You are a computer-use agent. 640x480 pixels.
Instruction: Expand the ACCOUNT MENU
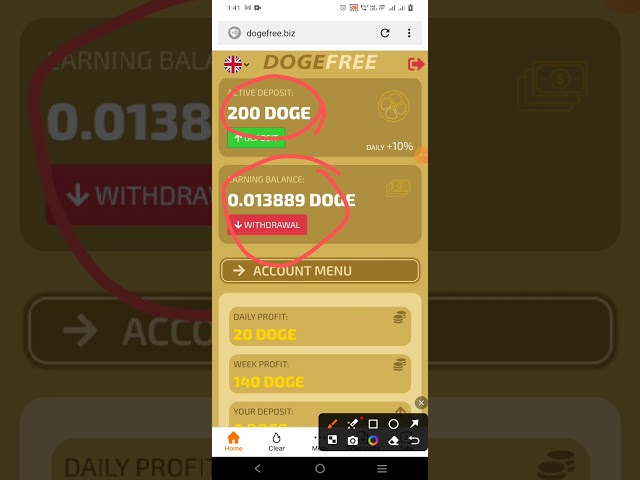point(320,271)
